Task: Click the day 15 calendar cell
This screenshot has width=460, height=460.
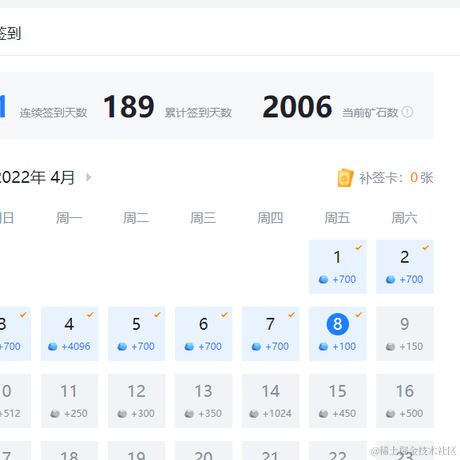Action: [338, 401]
